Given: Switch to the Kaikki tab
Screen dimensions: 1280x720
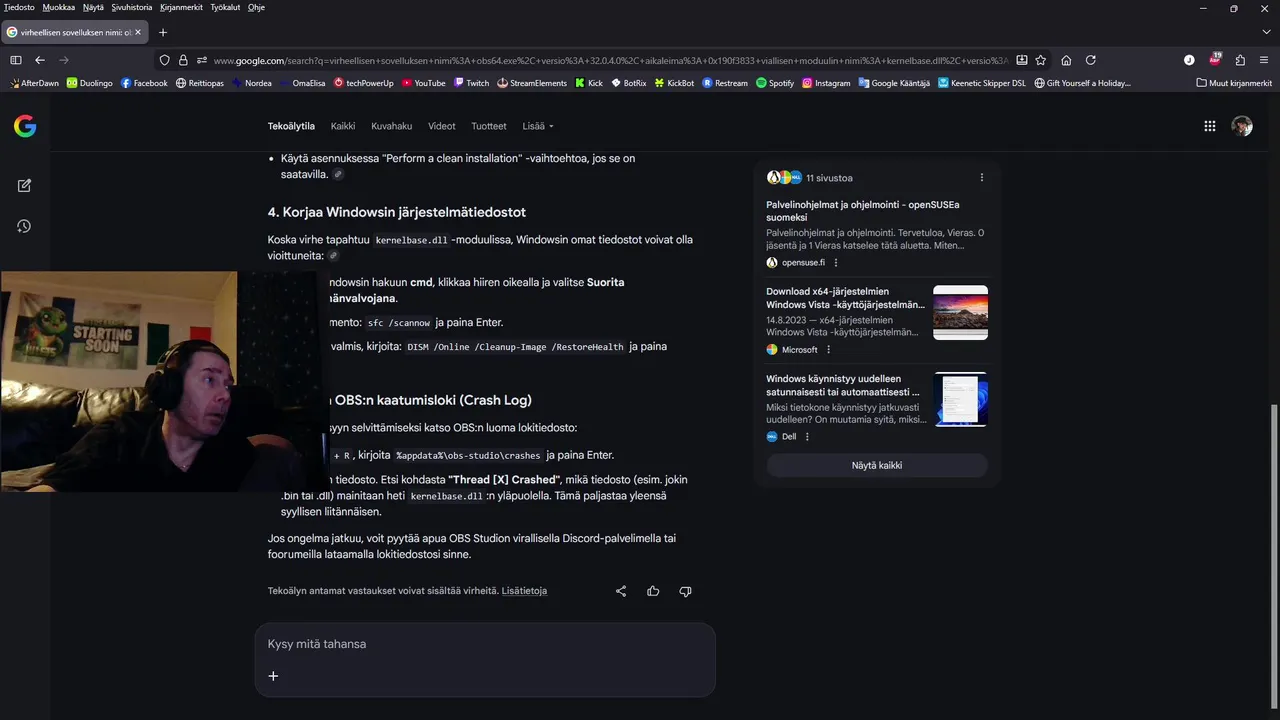Looking at the screenshot, I should tap(343, 126).
